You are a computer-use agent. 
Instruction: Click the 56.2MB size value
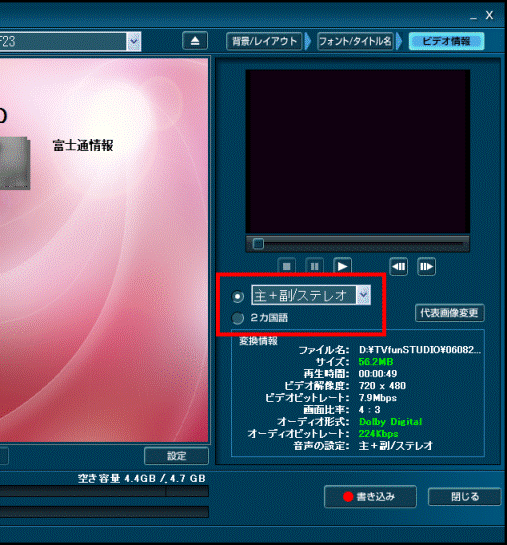coord(376,362)
